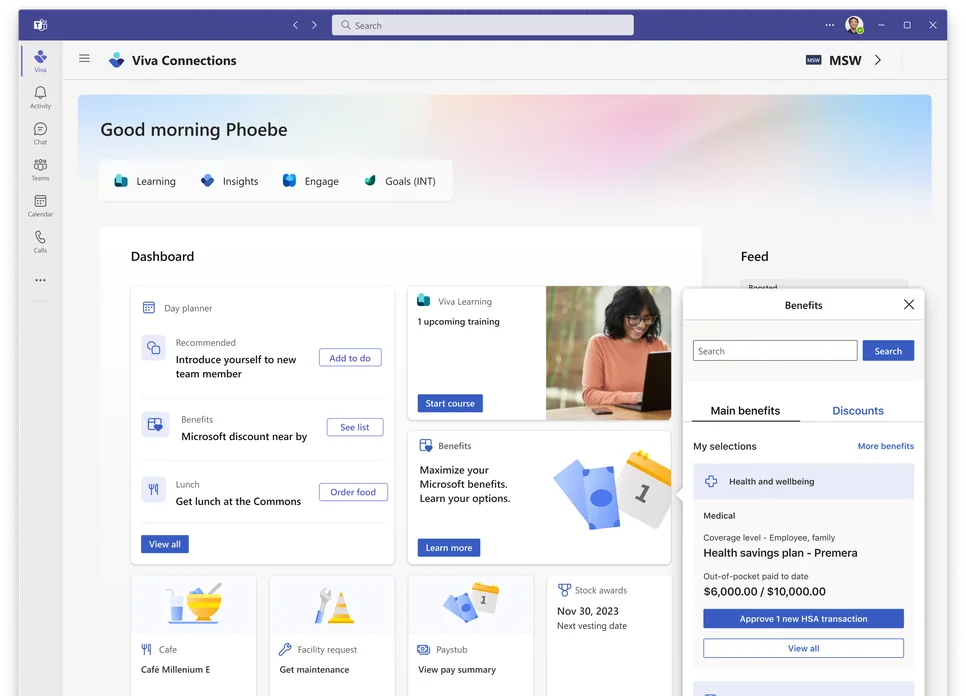966x696 pixels.
Task: Click the Paystub money icon
Action: pos(423,649)
